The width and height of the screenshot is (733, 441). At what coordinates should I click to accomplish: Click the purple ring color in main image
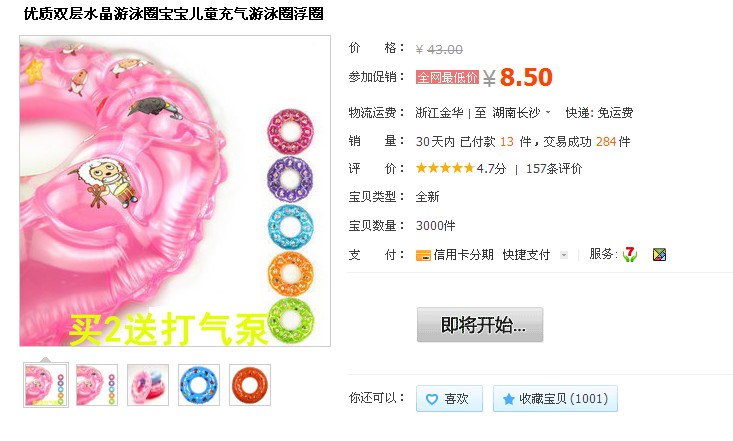pos(290,179)
